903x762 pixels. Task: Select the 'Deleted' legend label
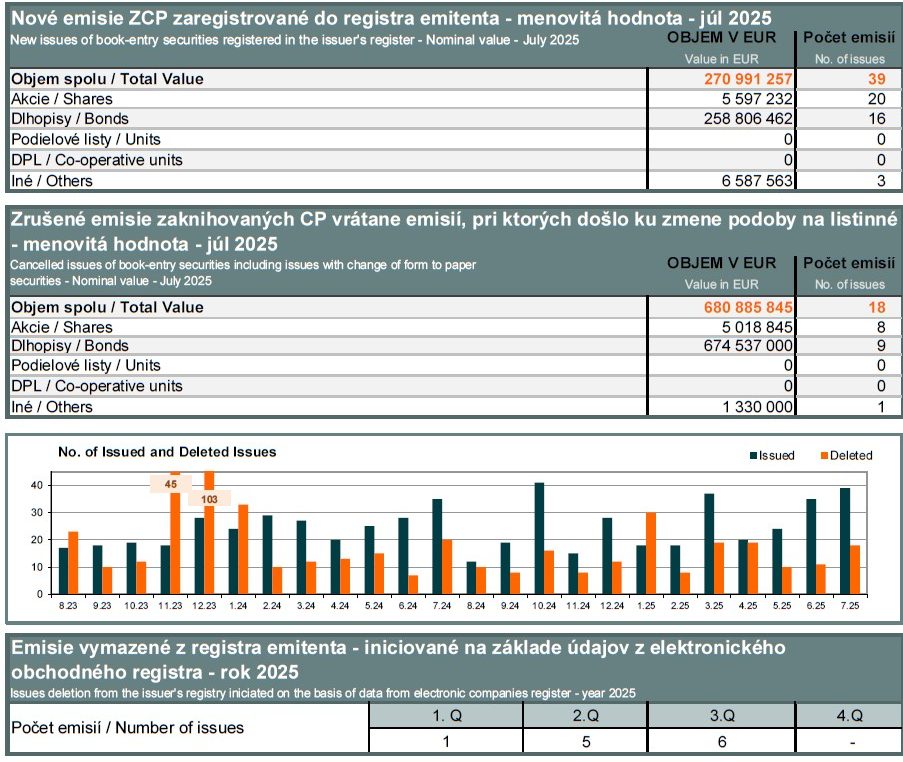(x=851, y=456)
